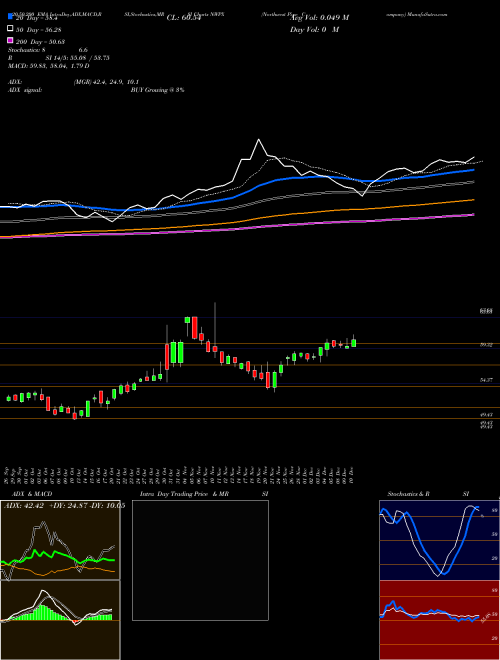Open the empty intraday trading price panel
The image size is (500, 660).
[200, 560]
